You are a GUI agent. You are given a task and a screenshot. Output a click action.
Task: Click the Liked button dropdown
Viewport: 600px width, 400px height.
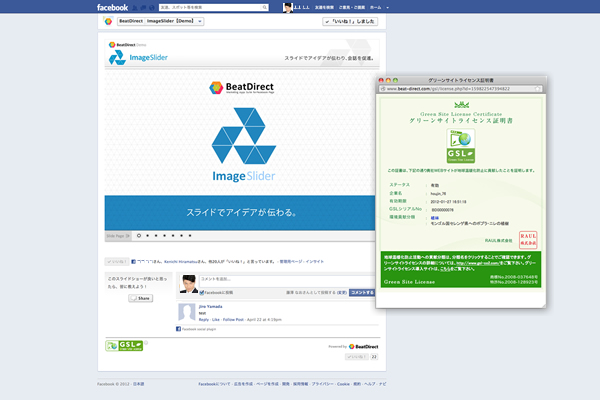[350, 20]
